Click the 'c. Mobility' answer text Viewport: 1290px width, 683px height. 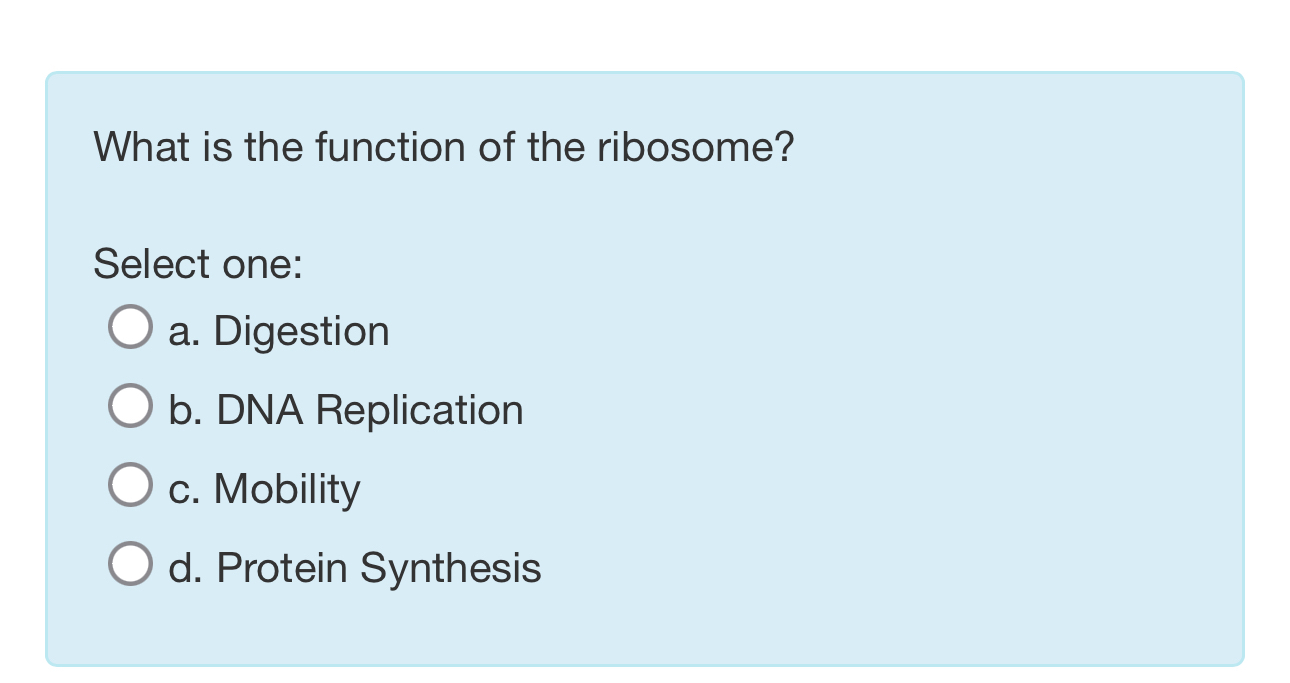pyautogui.click(x=263, y=488)
